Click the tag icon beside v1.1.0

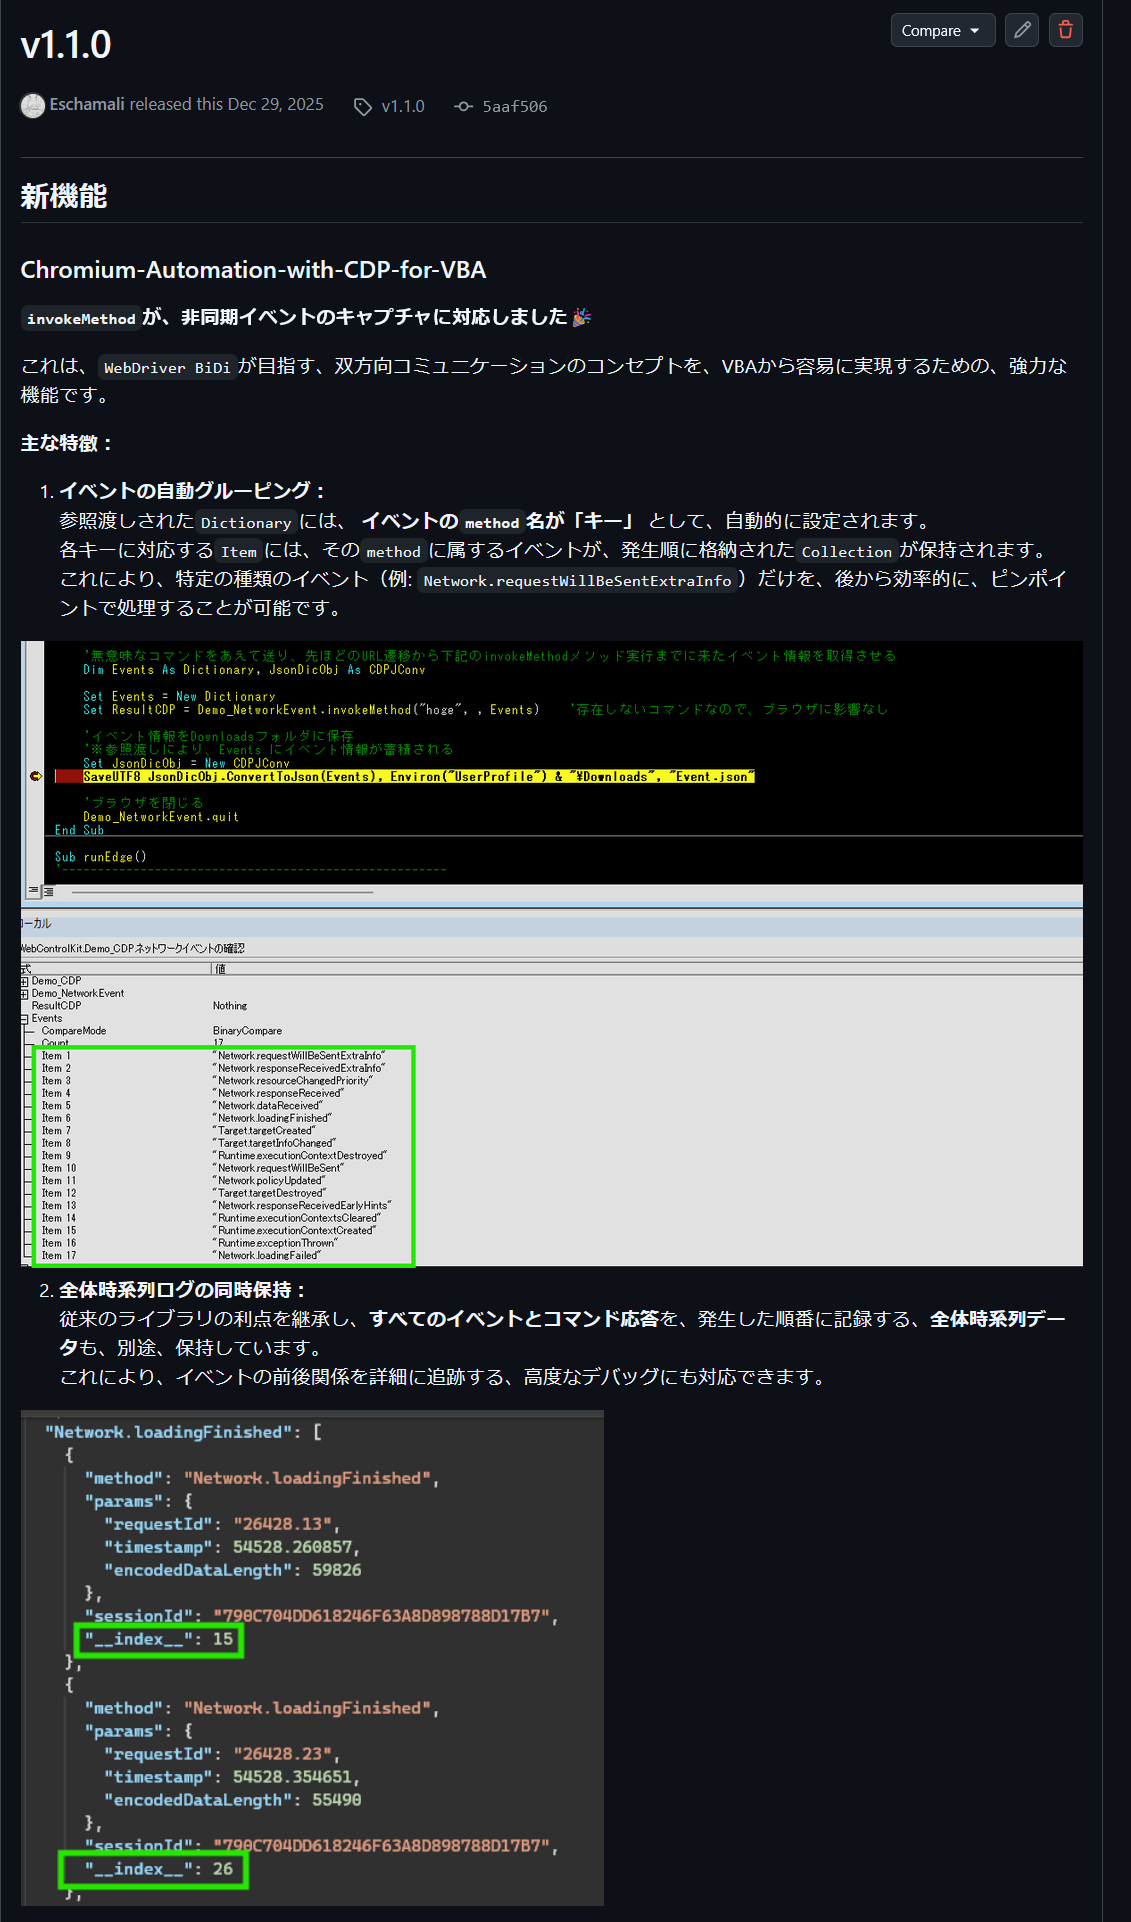363,106
